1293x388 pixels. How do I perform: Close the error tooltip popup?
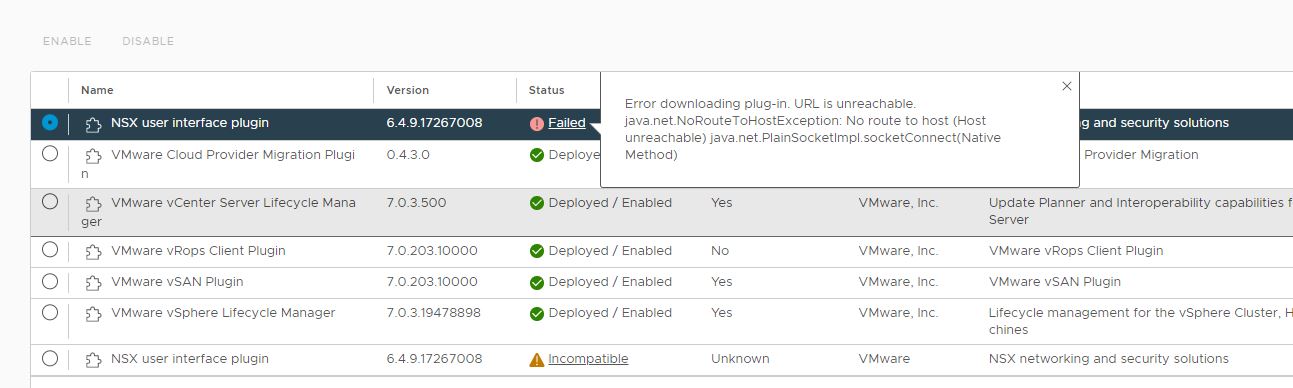[x=1067, y=86]
